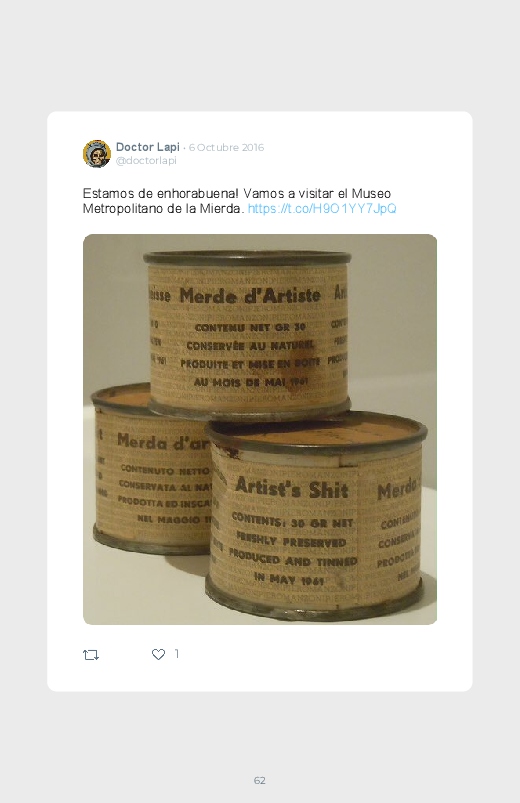Click the tweet text about Museo Metropolitano

click(x=240, y=201)
